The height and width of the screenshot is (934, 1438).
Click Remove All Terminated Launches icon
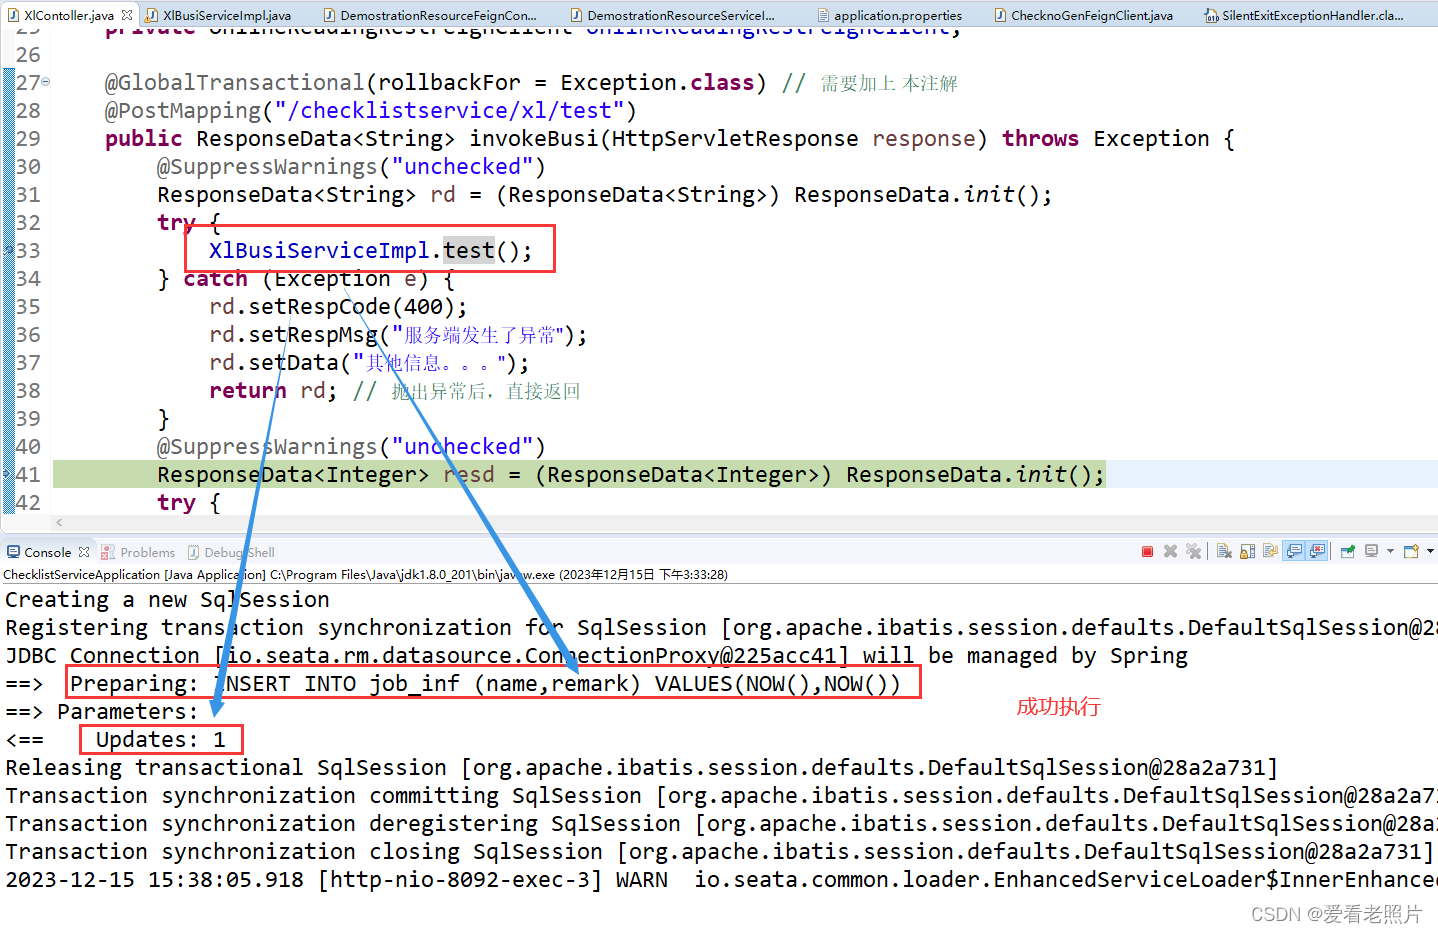pos(1193,551)
